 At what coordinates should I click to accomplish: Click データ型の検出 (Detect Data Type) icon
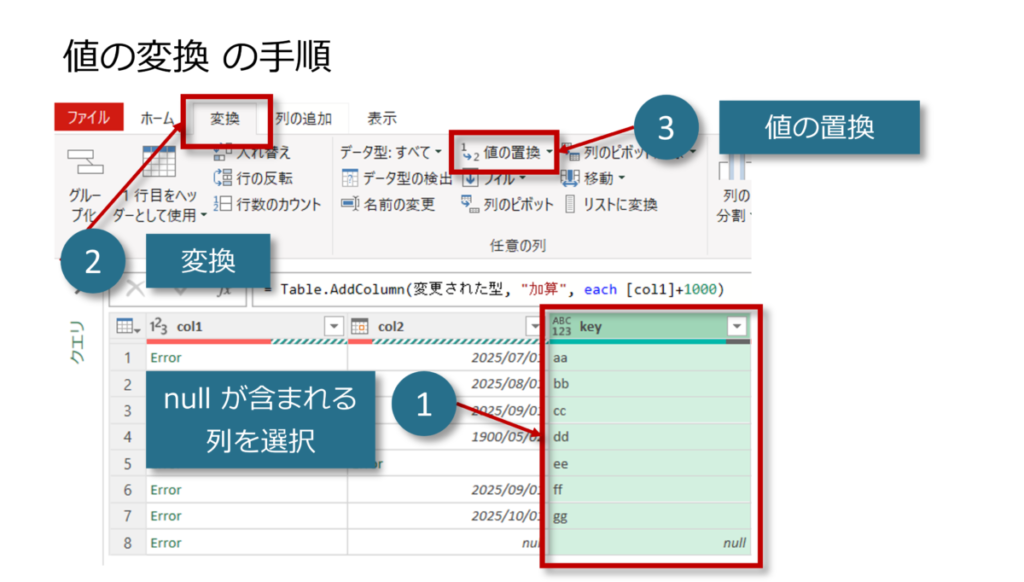pyautogui.click(x=350, y=178)
